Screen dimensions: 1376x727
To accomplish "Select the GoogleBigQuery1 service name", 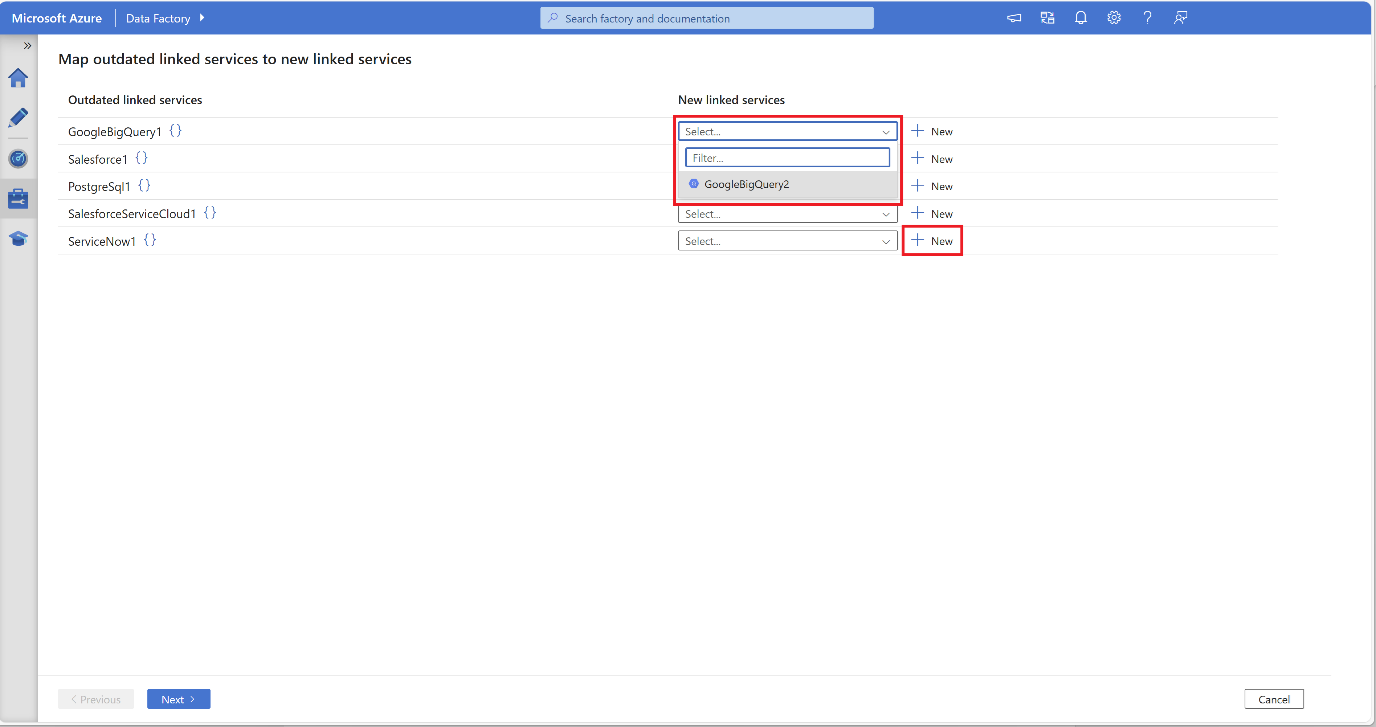I will pos(115,132).
